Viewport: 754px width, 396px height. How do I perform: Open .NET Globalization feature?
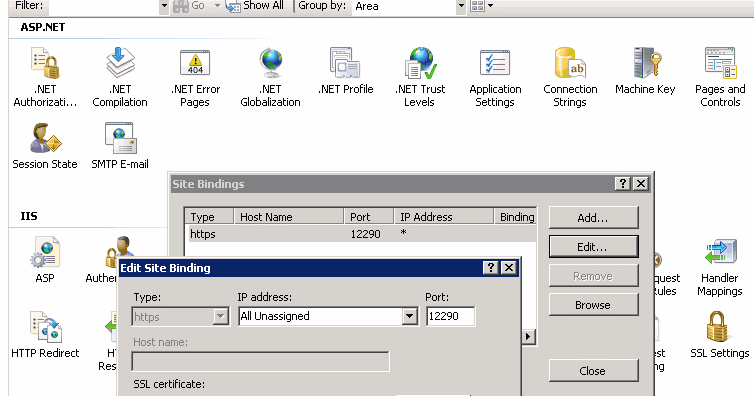click(270, 77)
